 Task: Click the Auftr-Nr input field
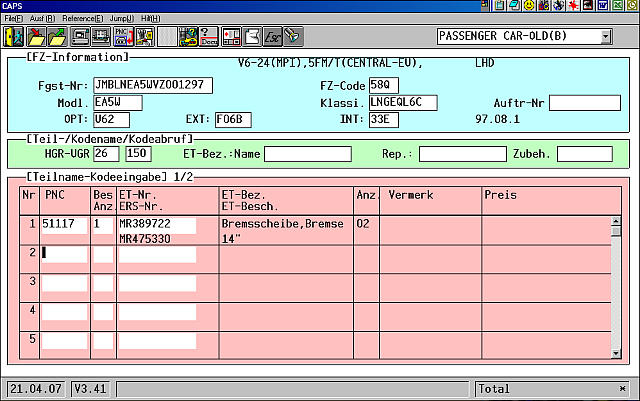584,102
